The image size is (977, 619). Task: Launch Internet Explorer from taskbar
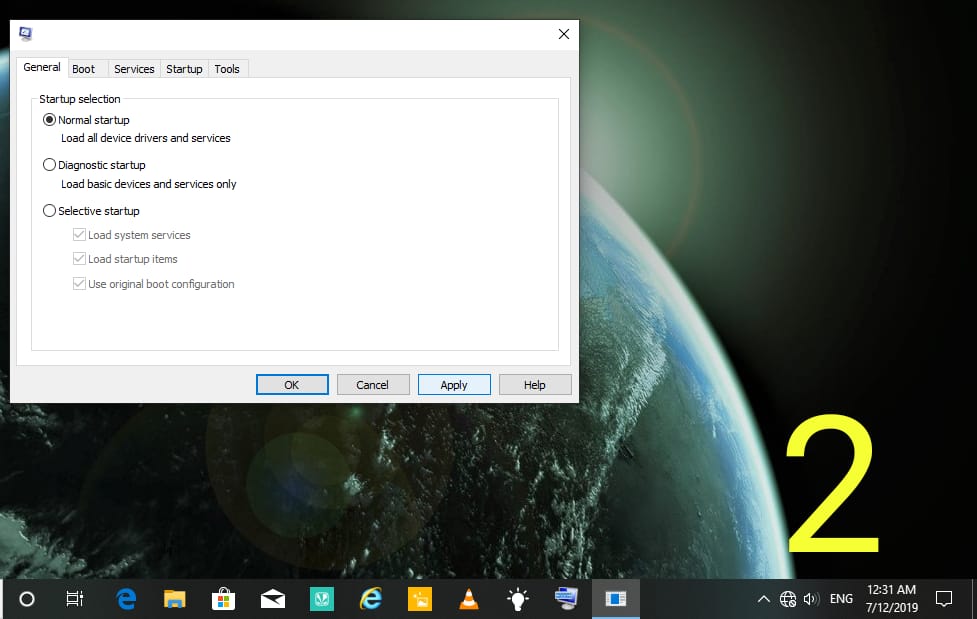371,599
